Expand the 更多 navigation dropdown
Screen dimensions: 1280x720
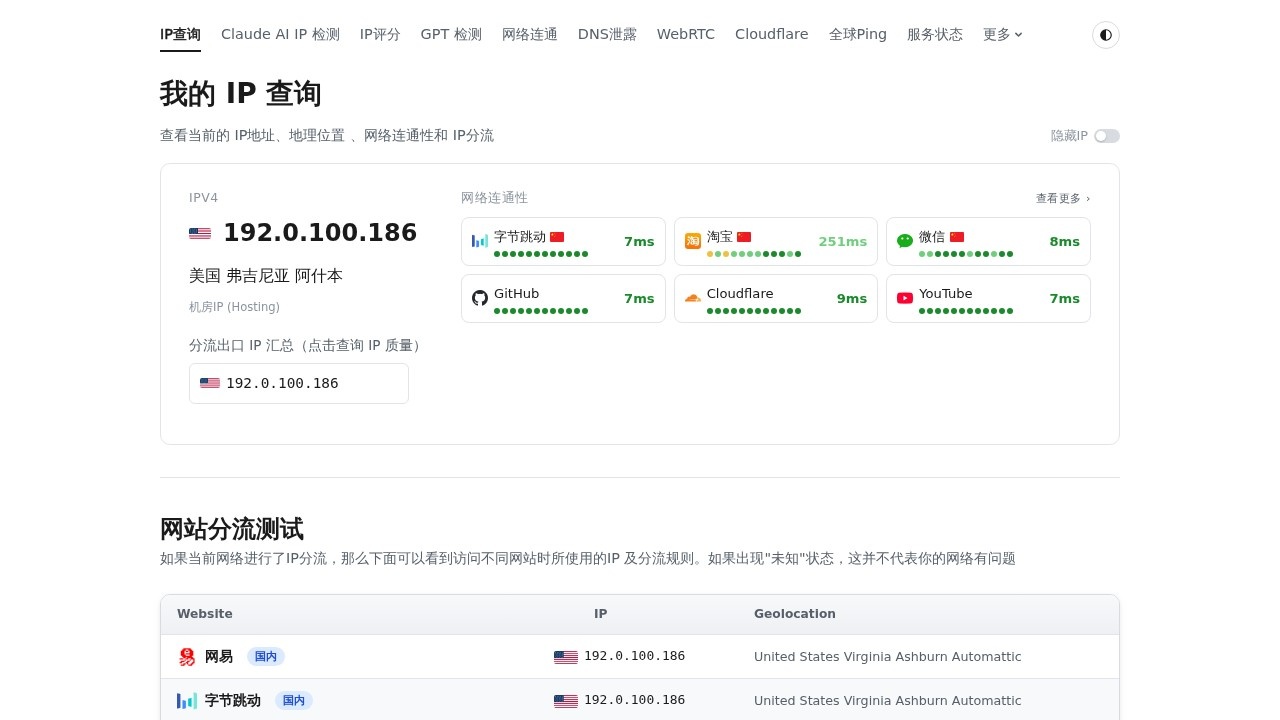click(x=1003, y=34)
